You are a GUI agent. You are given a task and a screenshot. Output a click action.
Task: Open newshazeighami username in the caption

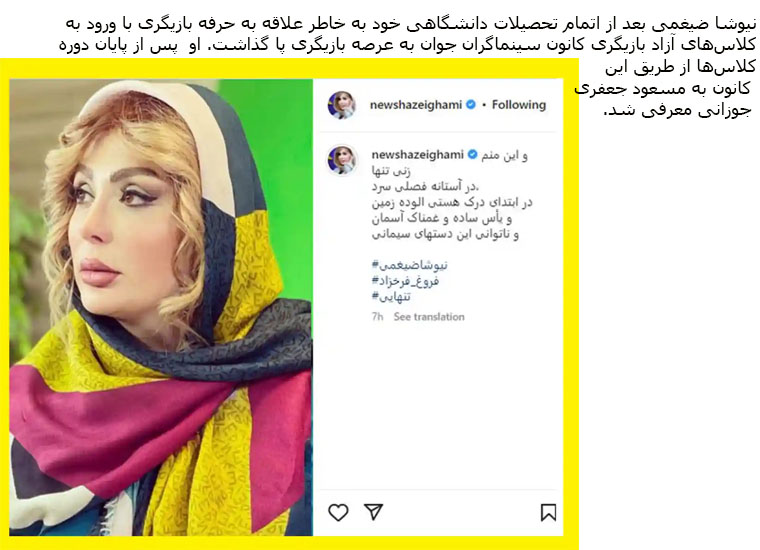coord(417,155)
